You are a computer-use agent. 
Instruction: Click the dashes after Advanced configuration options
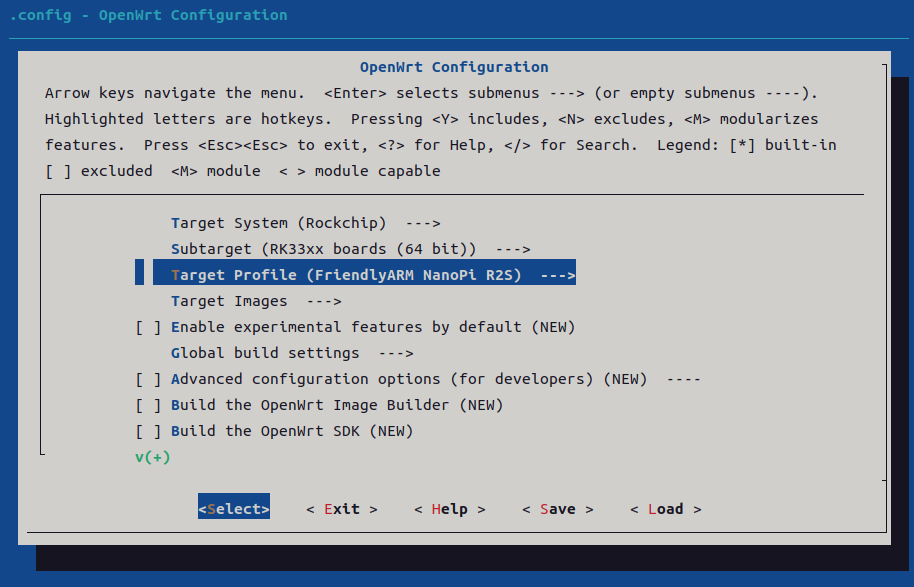click(683, 379)
